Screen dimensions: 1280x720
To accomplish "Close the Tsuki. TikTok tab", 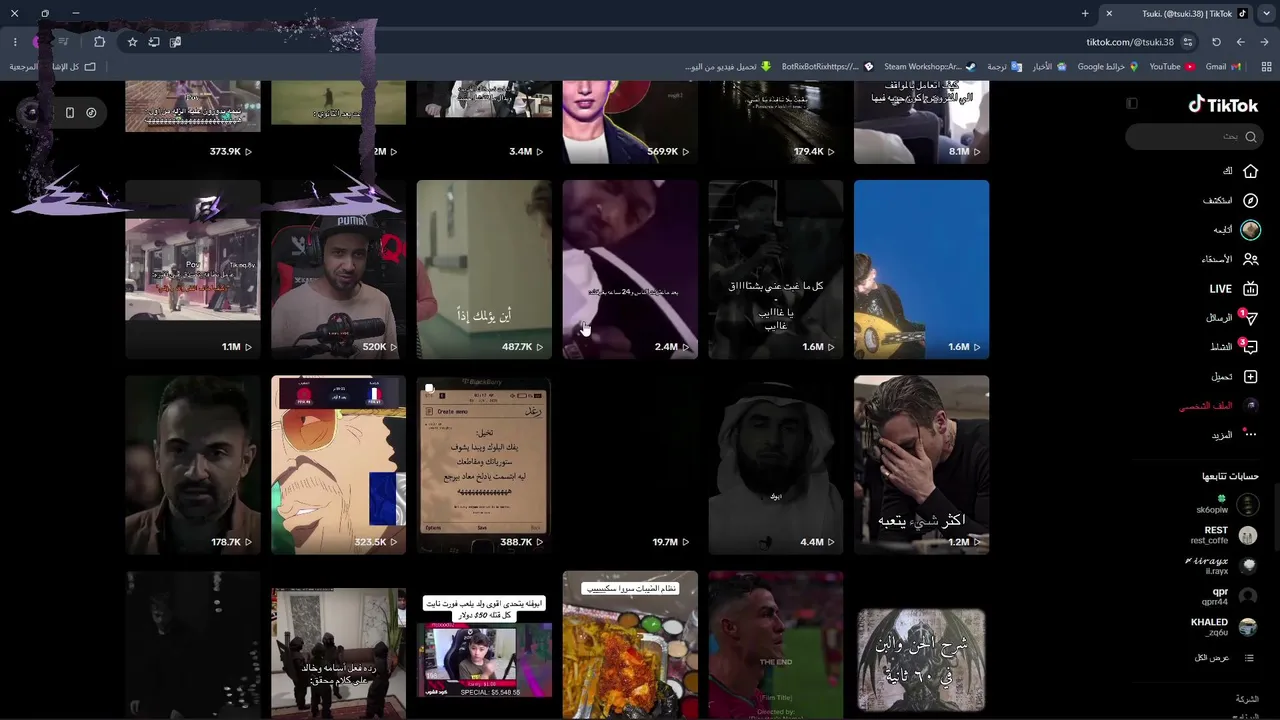I will pos(1109,14).
